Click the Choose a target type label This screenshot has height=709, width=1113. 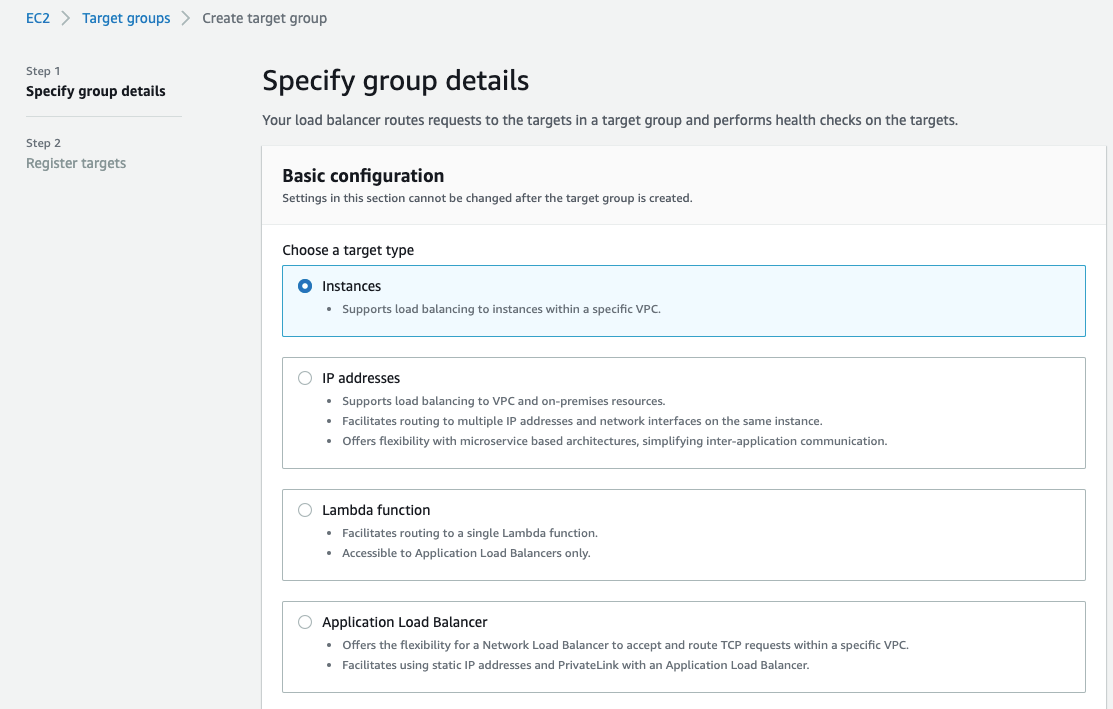[348, 250]
